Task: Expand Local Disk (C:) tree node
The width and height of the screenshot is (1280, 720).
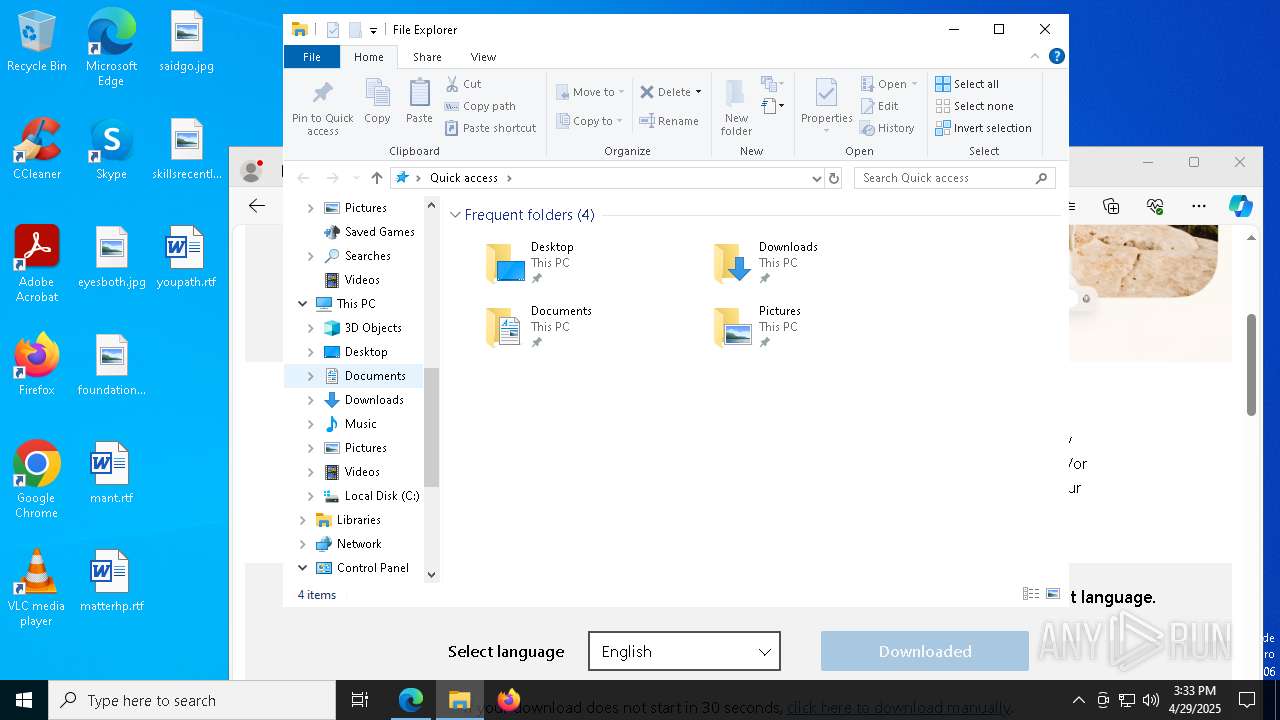Action: coord(310,496)
